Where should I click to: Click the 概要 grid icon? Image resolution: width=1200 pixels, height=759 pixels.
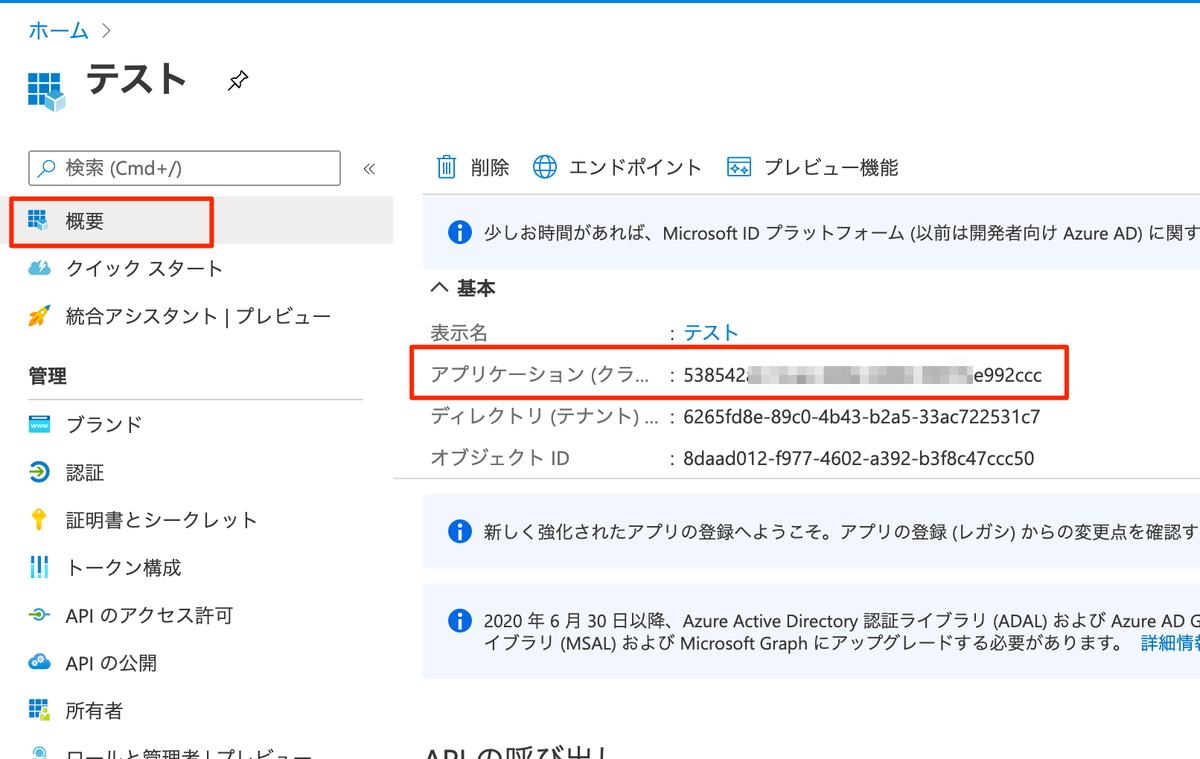[x=38, y=221]
